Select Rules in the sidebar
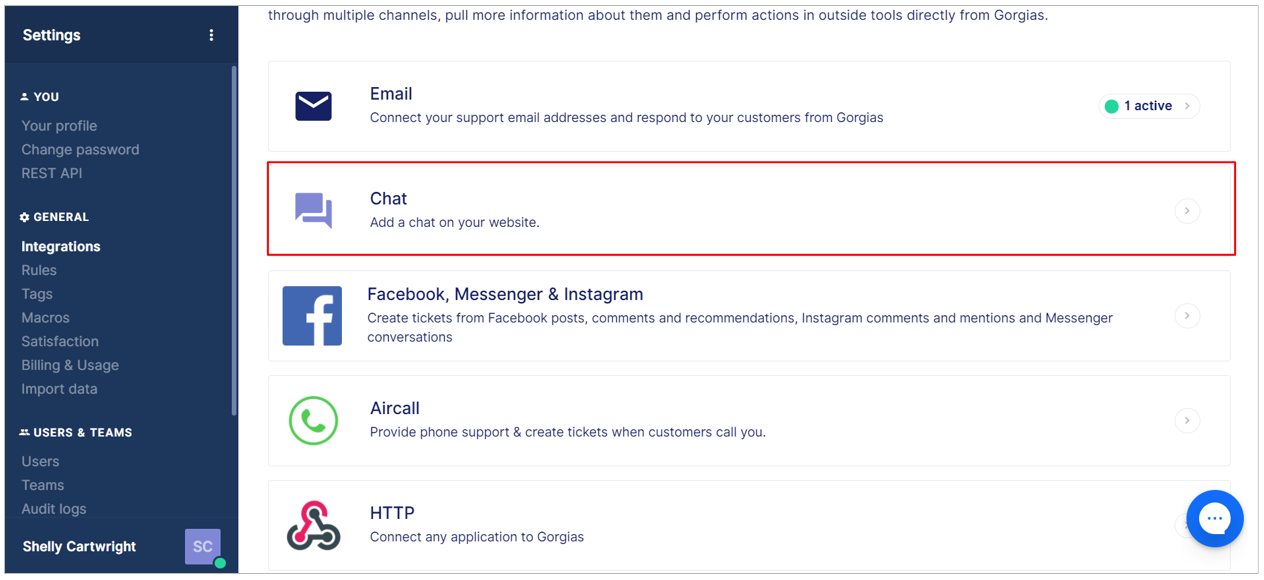 coord(39,270)
